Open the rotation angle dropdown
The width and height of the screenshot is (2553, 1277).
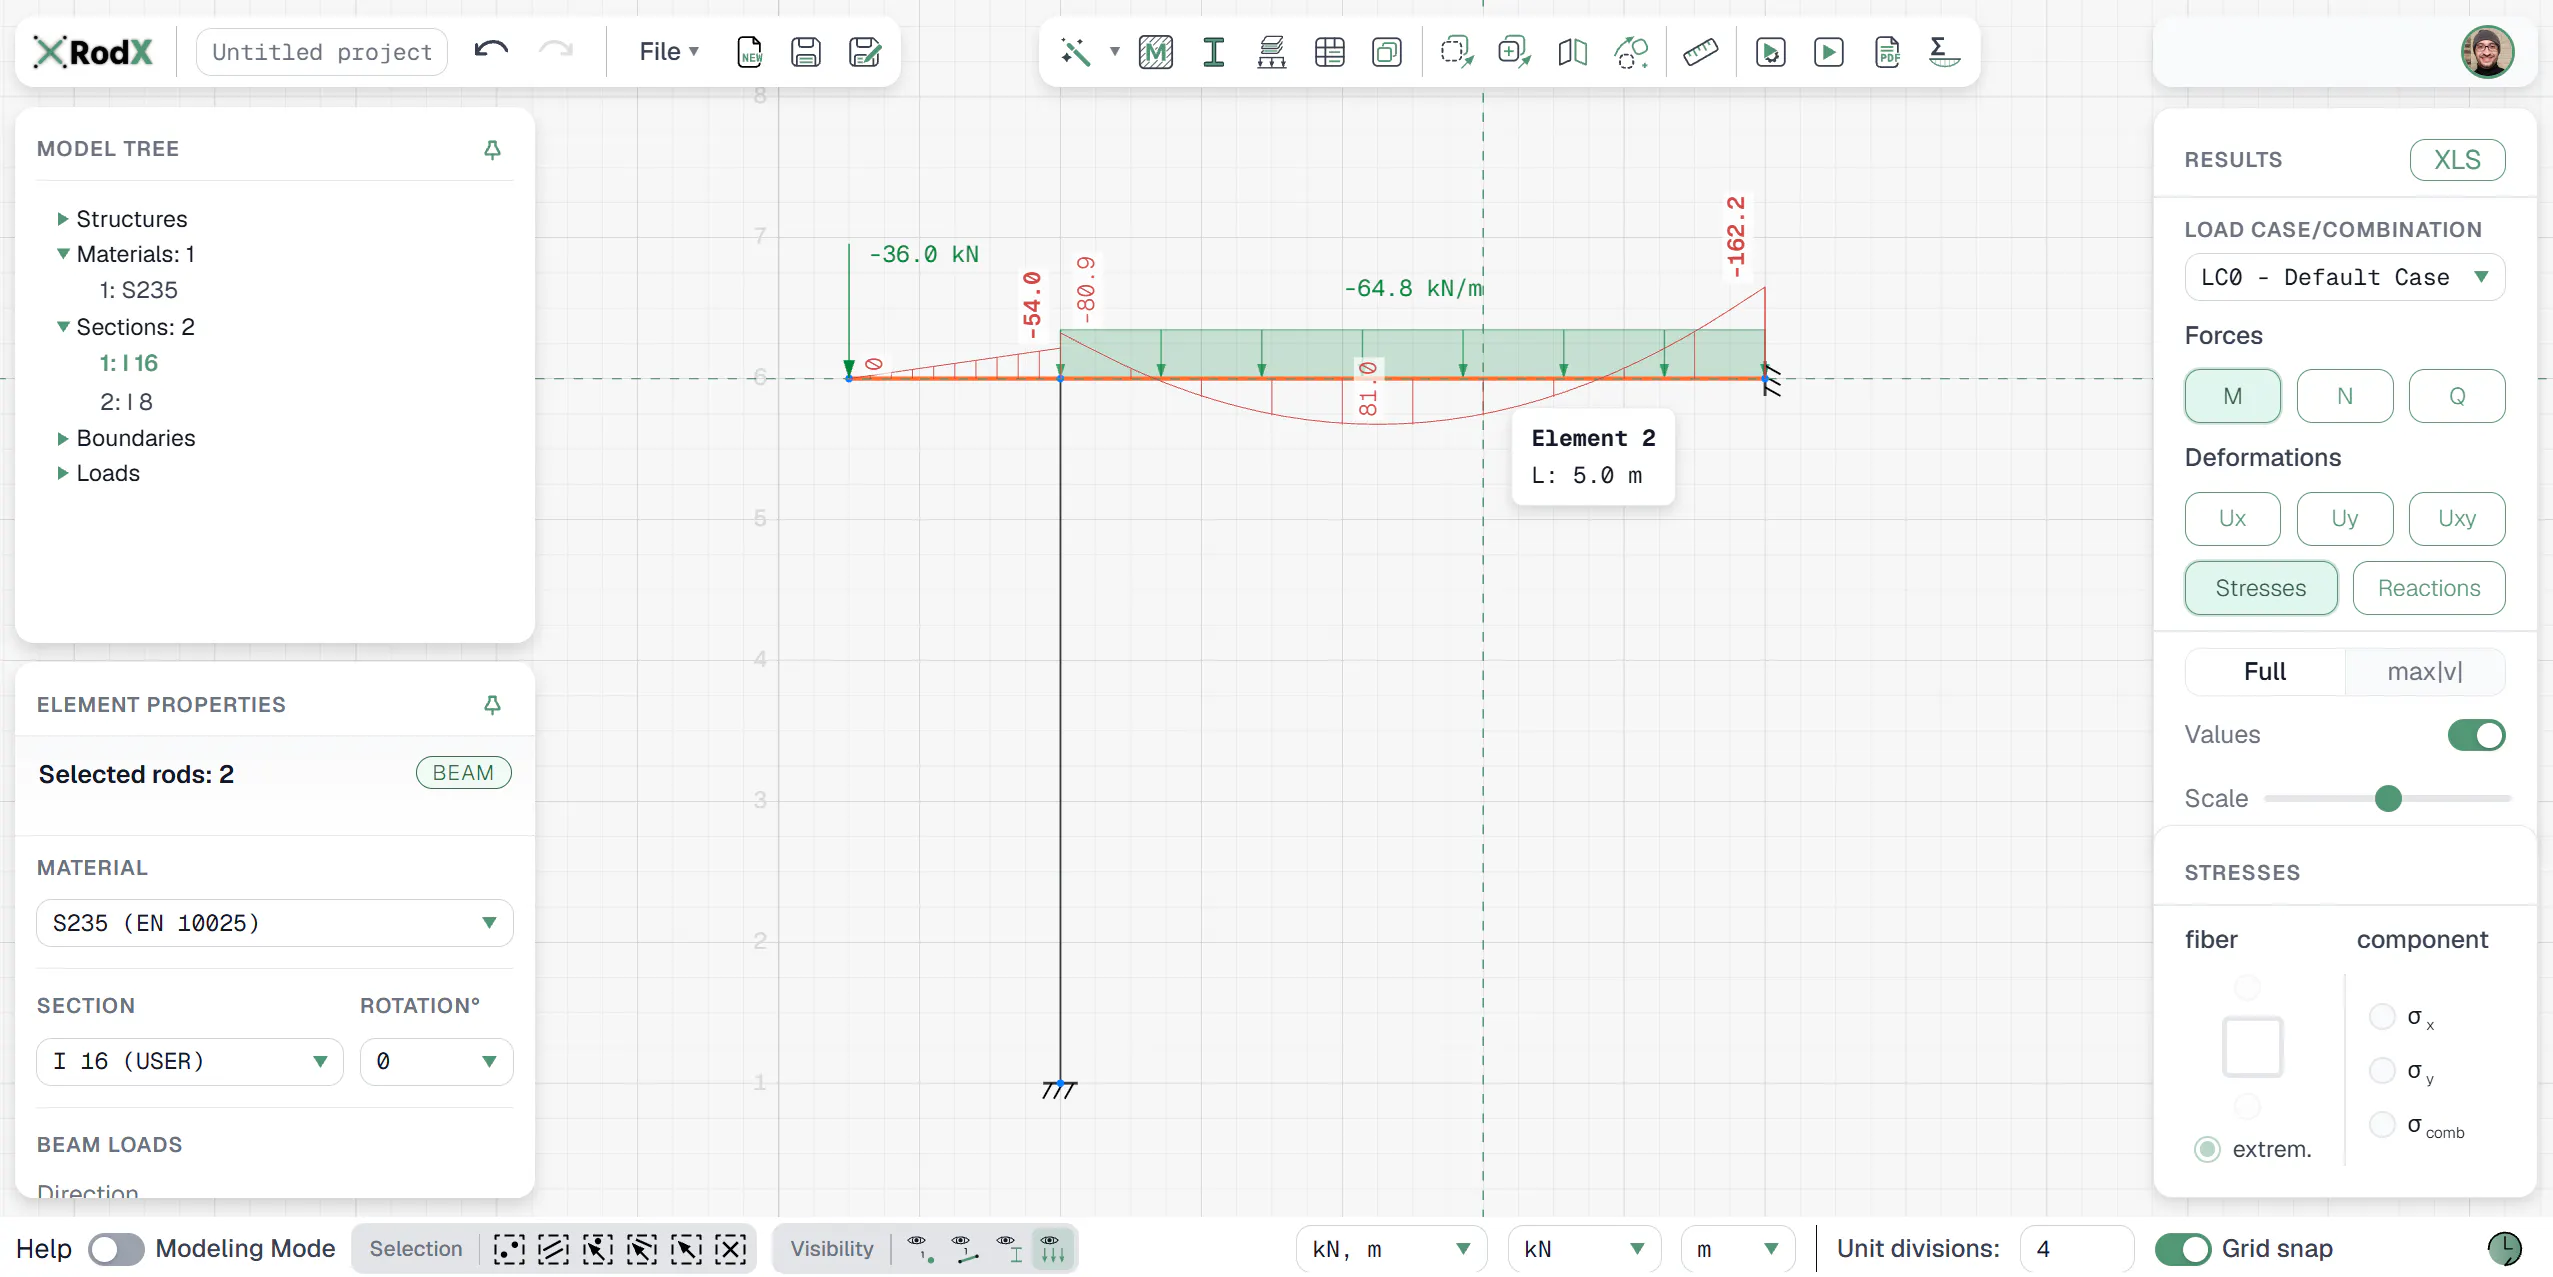[x=436, y=1061]
